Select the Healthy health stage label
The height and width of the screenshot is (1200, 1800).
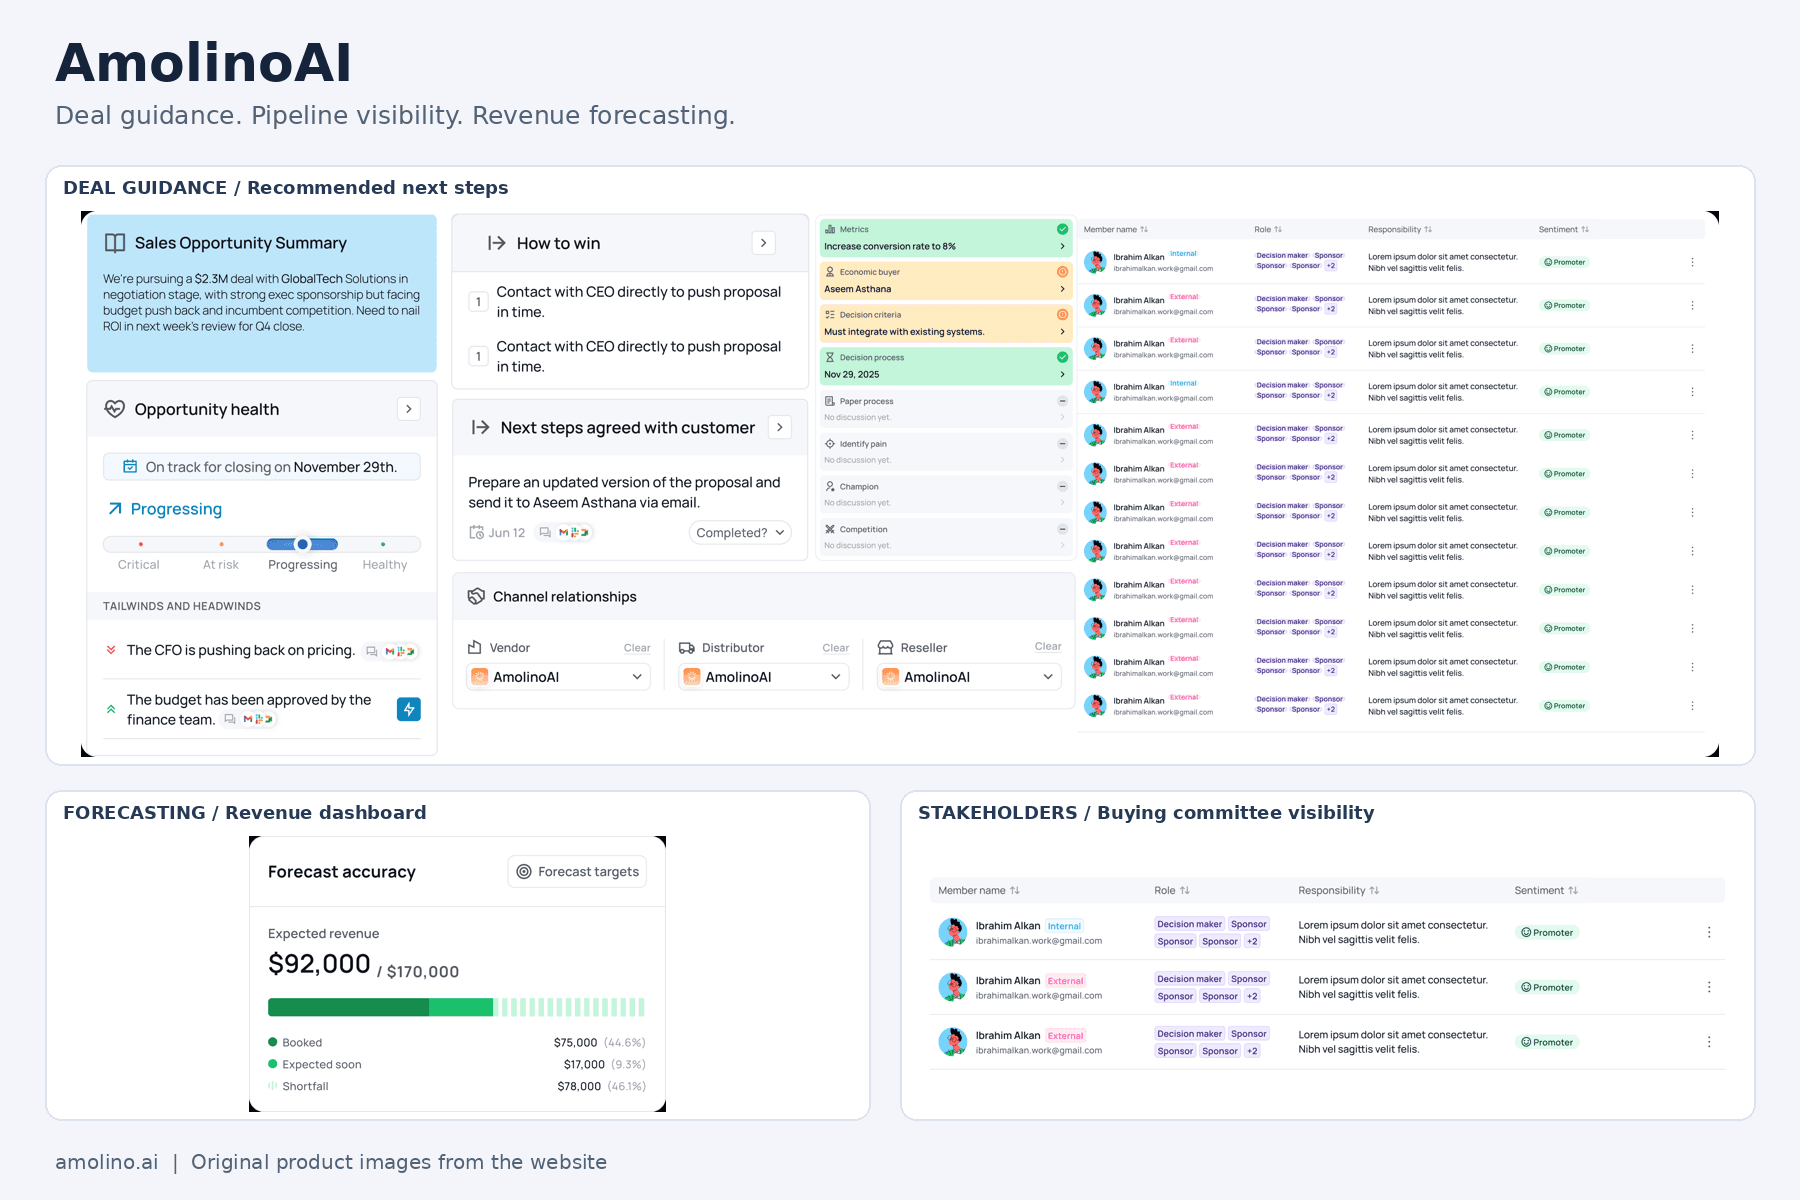(x=384, y=565)
